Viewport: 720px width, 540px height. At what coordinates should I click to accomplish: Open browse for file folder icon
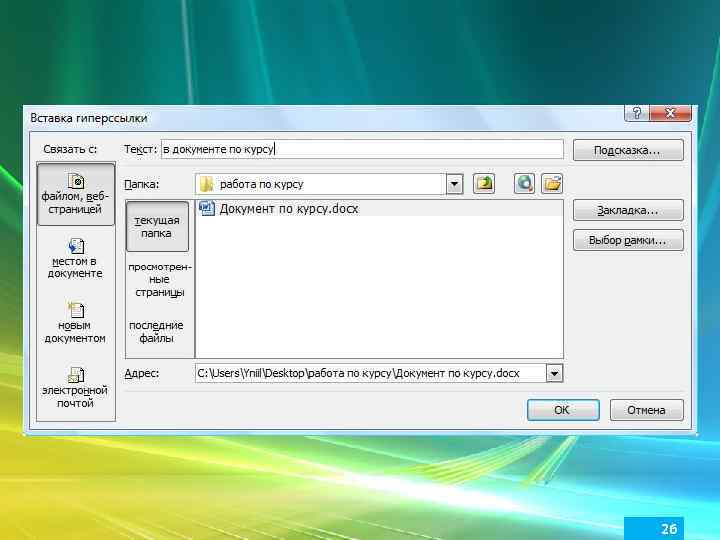click(x=552, y=184)
